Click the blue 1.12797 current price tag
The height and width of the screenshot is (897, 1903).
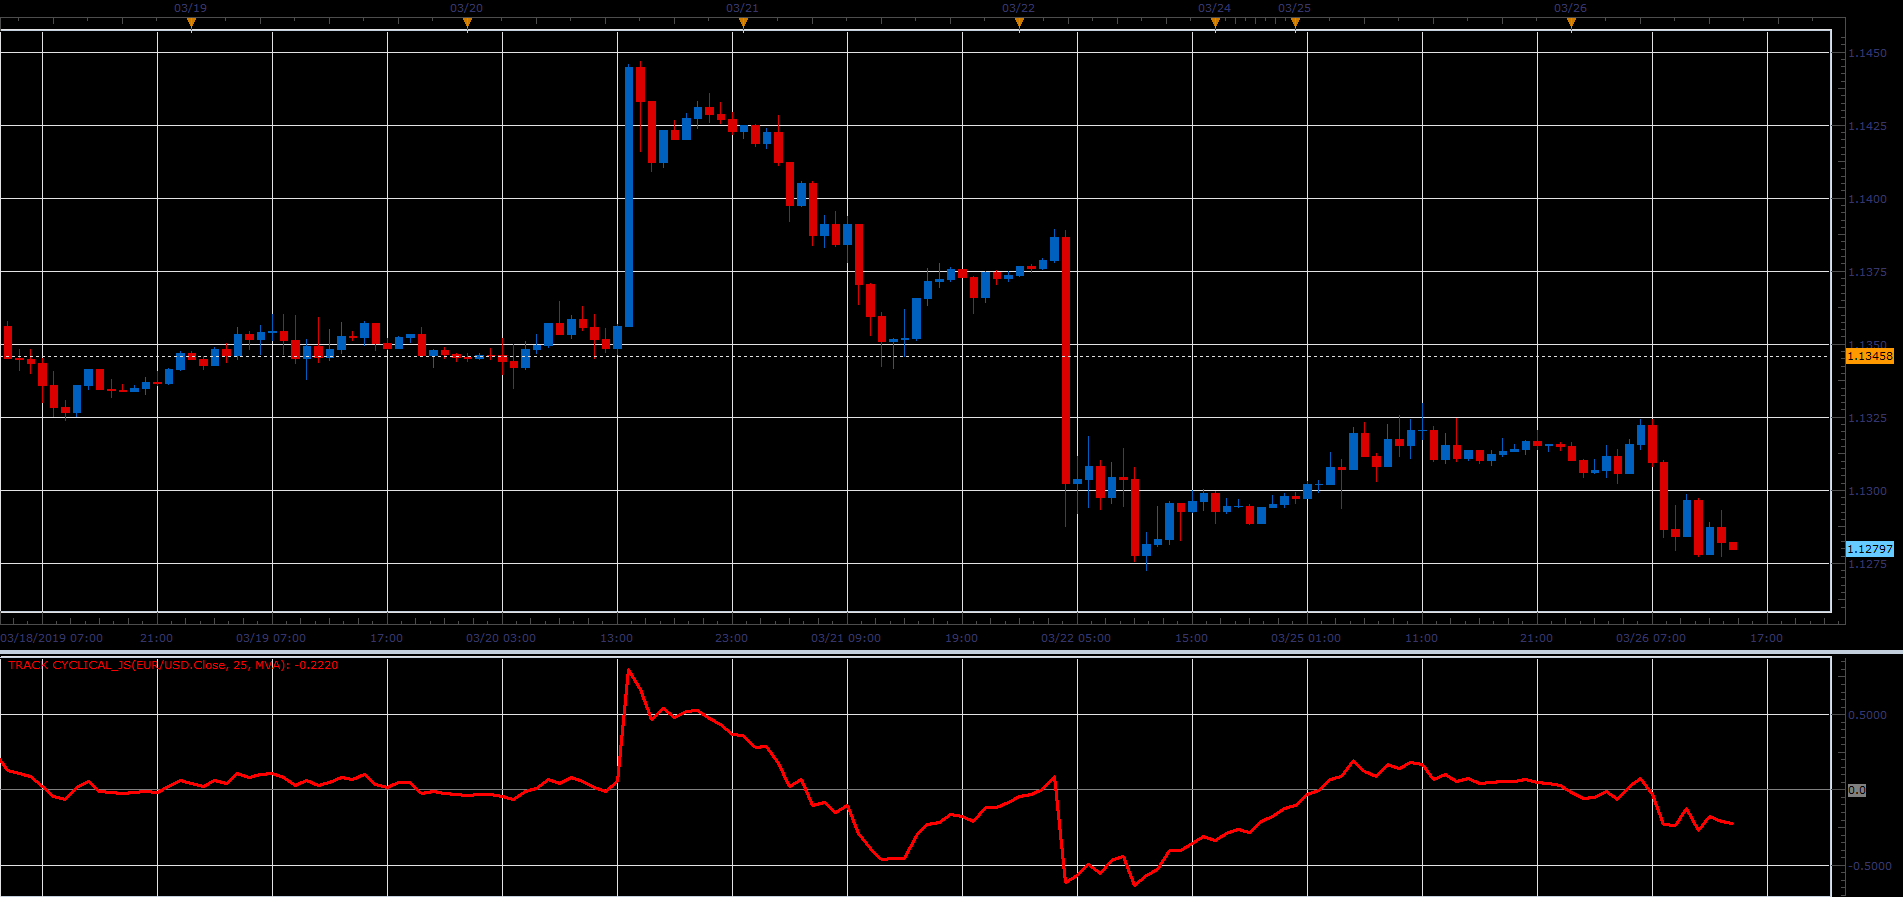(1869, 549)
